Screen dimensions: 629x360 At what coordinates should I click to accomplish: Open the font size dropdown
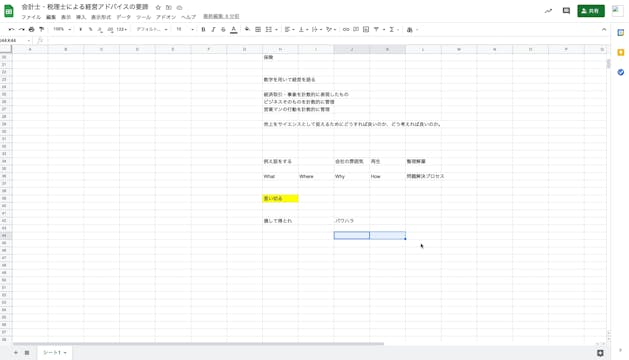[x=185, y=29]
